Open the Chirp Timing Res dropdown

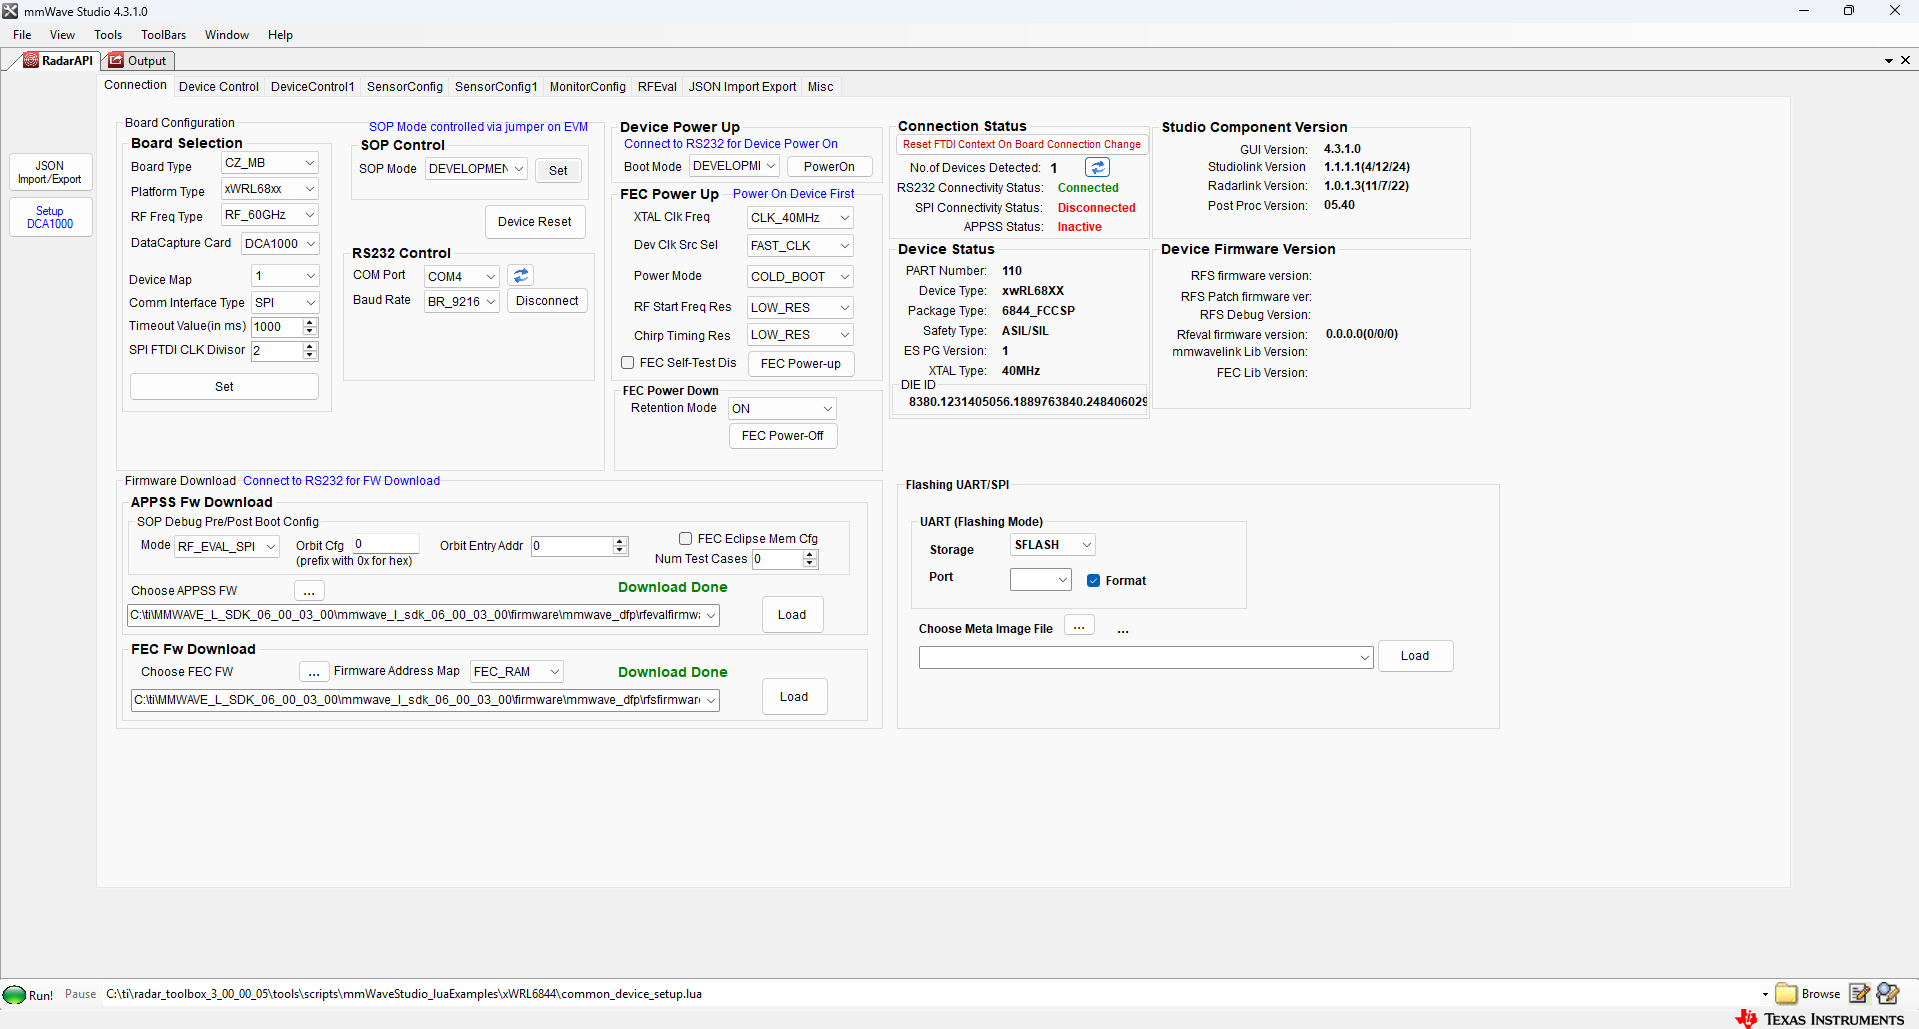click(800, 335)
